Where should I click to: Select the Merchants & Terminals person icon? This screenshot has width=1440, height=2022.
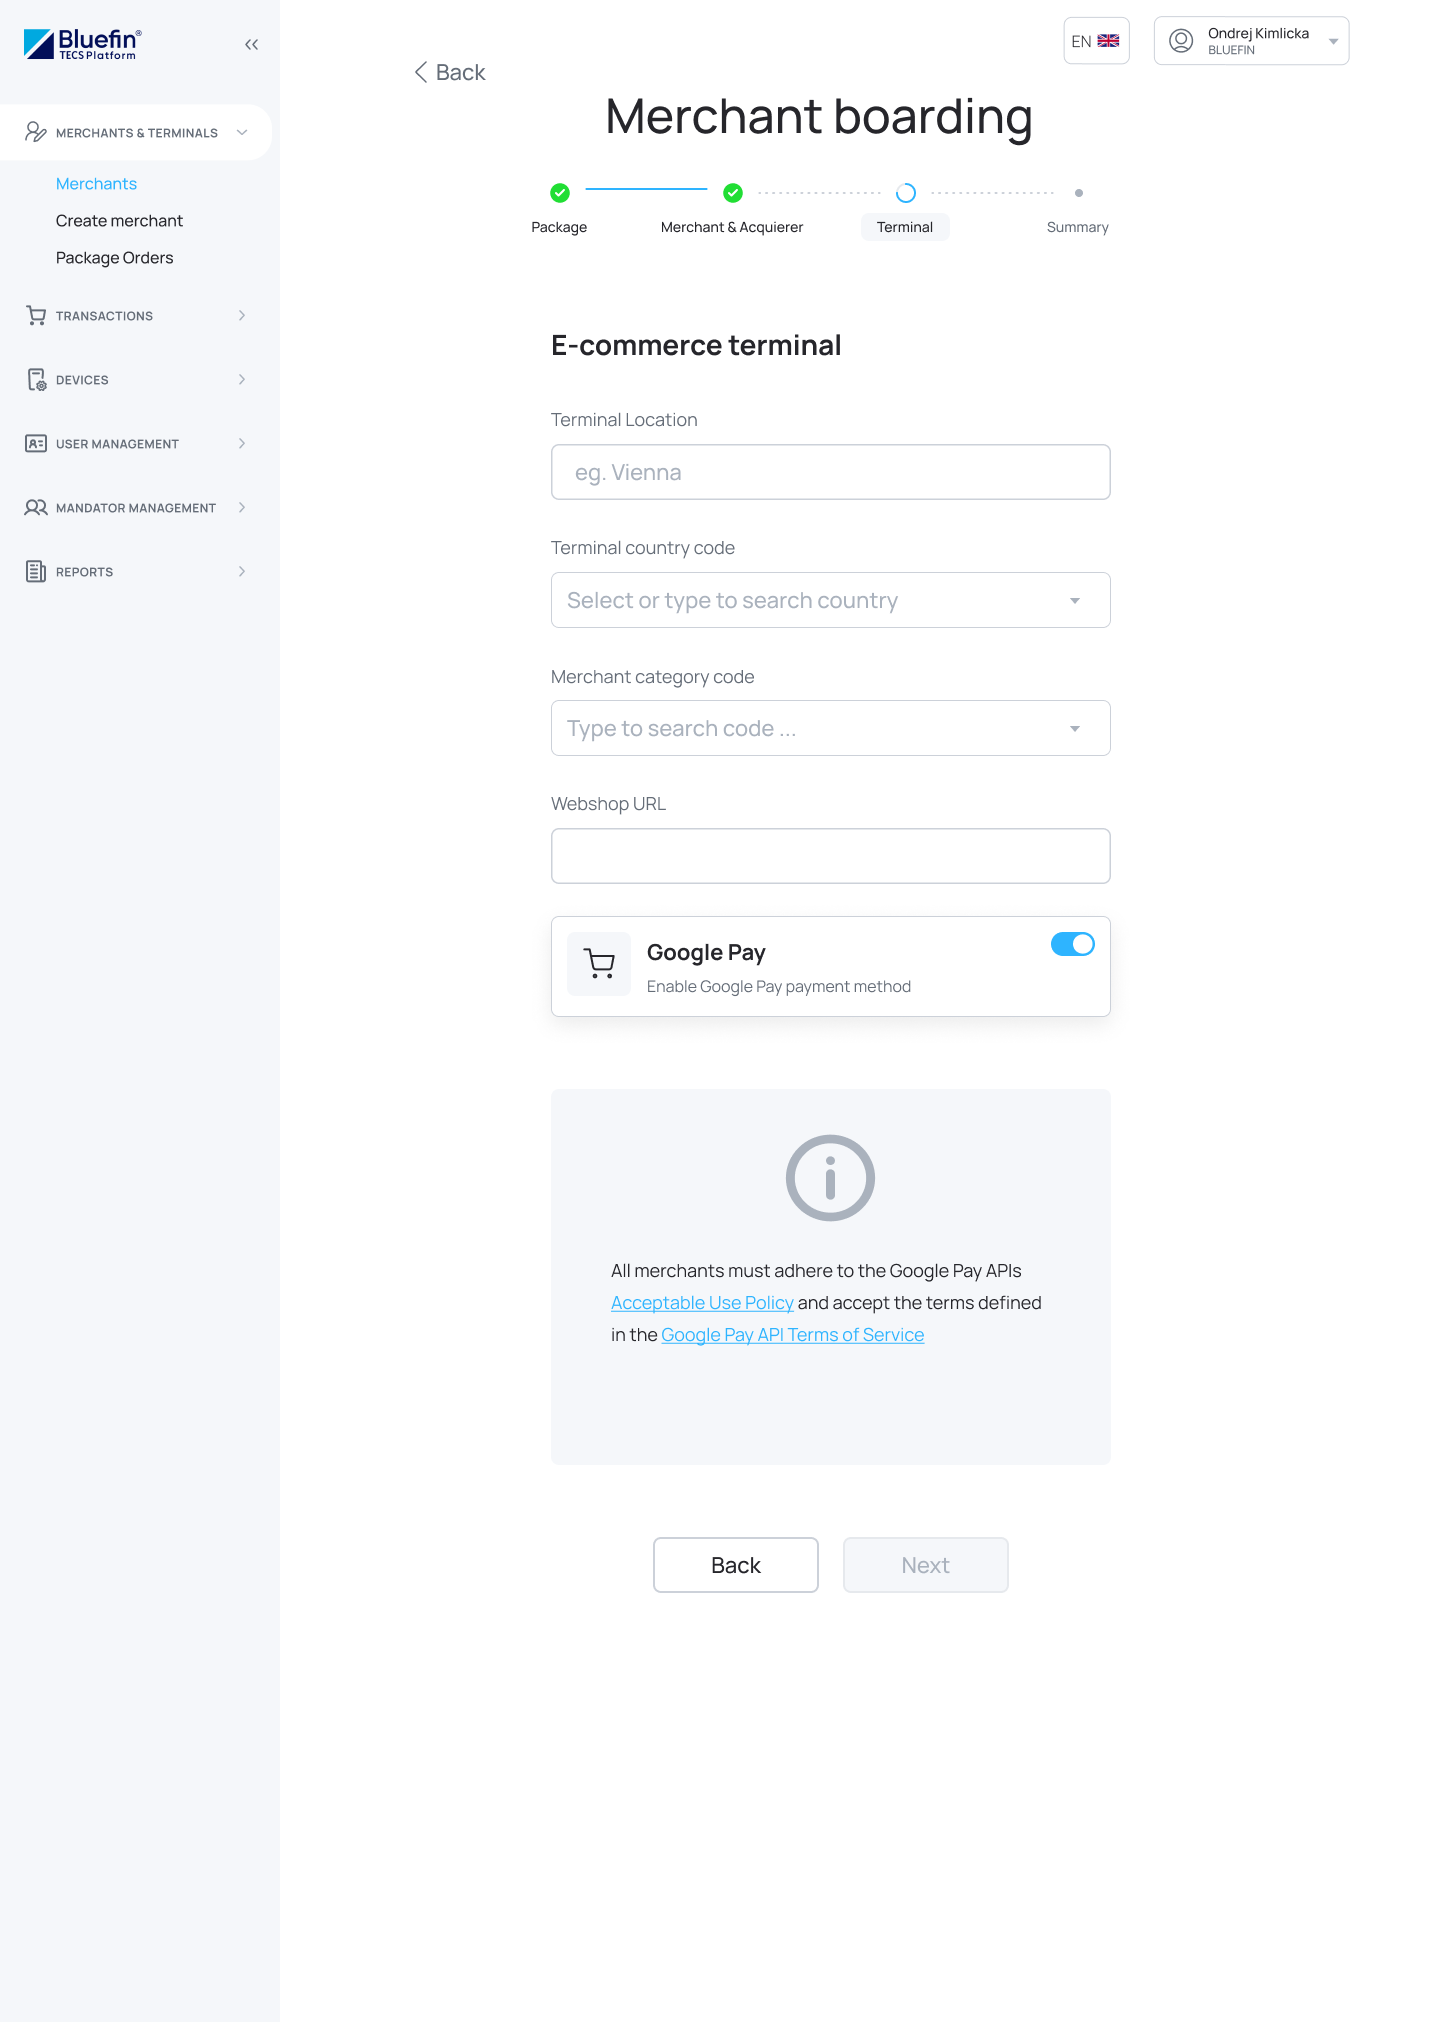(35, 132)
